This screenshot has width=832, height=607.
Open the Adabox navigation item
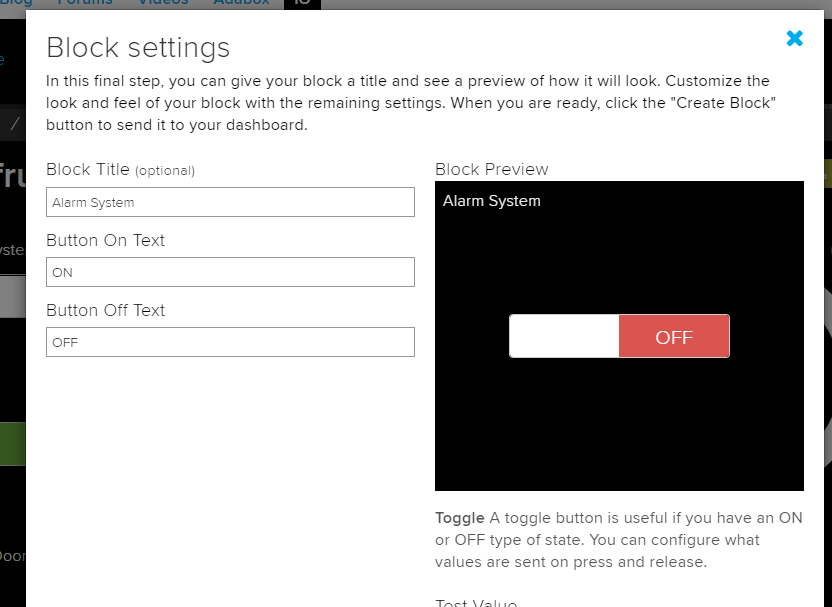point(240,3)
